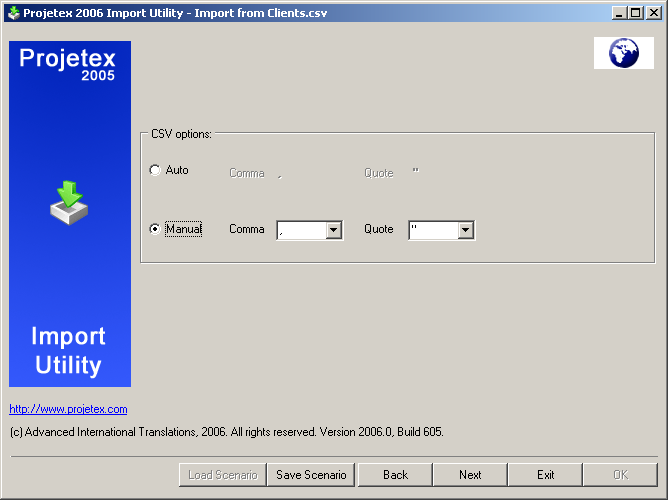Proceed with the Next button
This screenshot has height=500, width=668.
pos(470,475)
